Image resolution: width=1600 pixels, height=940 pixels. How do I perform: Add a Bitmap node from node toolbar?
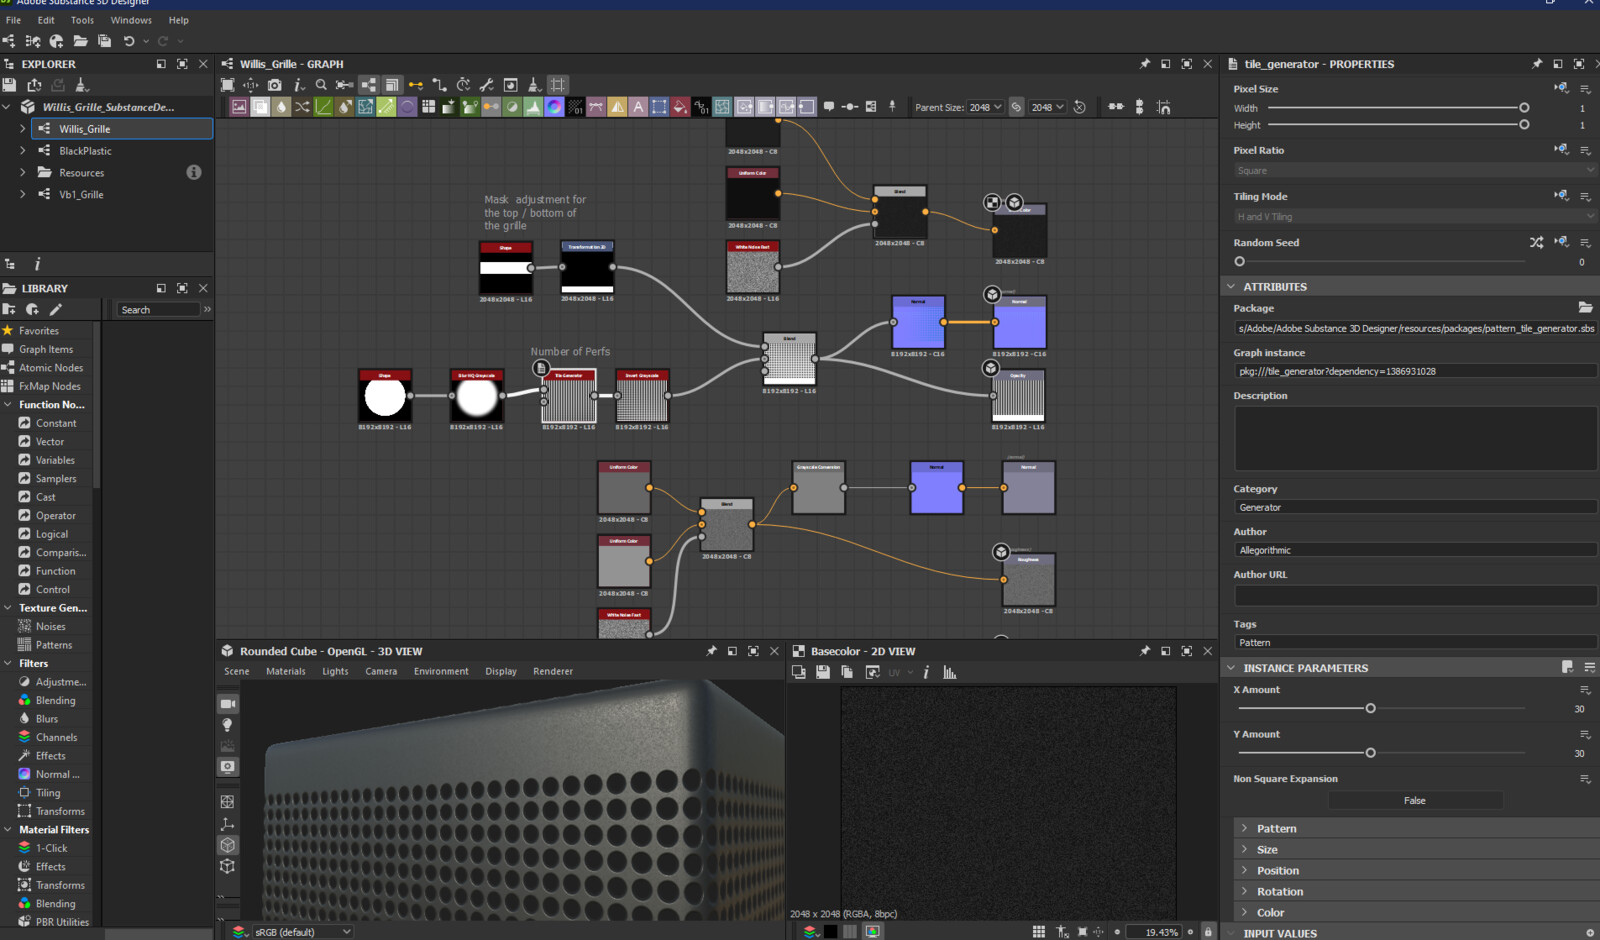point(239,107)
